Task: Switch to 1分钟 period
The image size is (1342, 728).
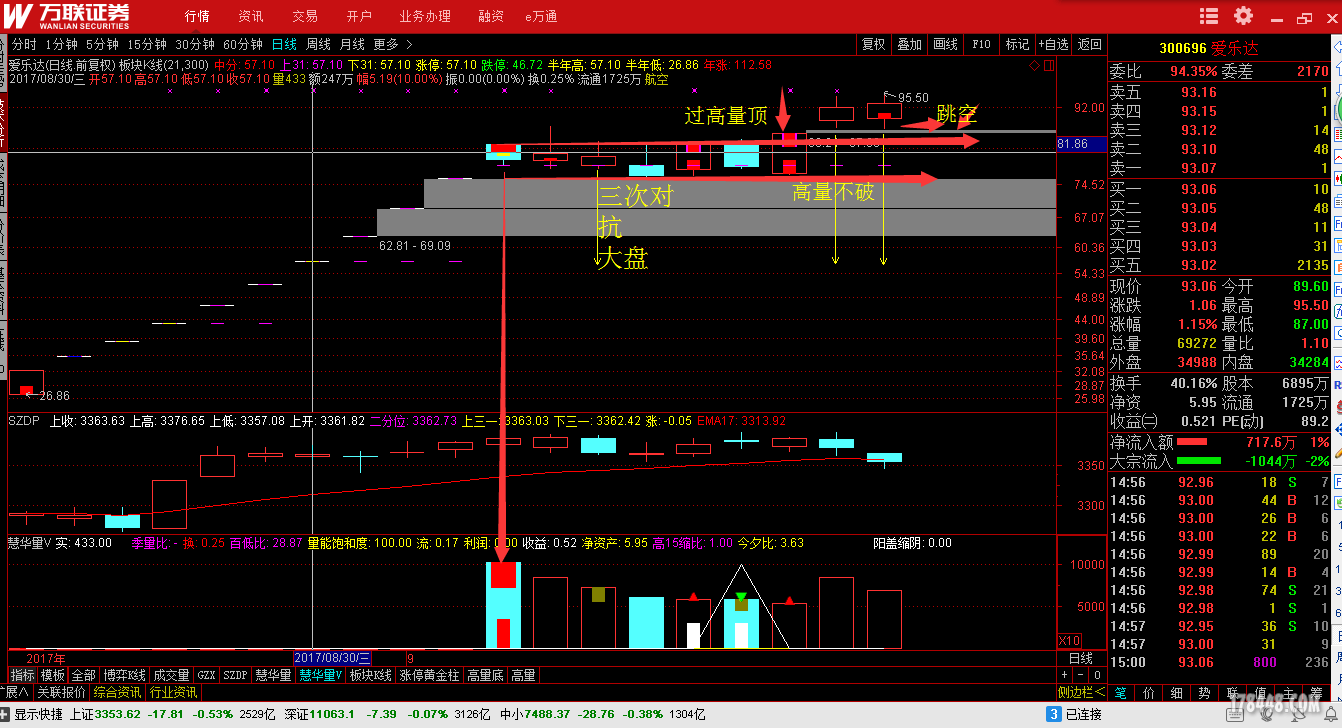Action: pos(62,44)
